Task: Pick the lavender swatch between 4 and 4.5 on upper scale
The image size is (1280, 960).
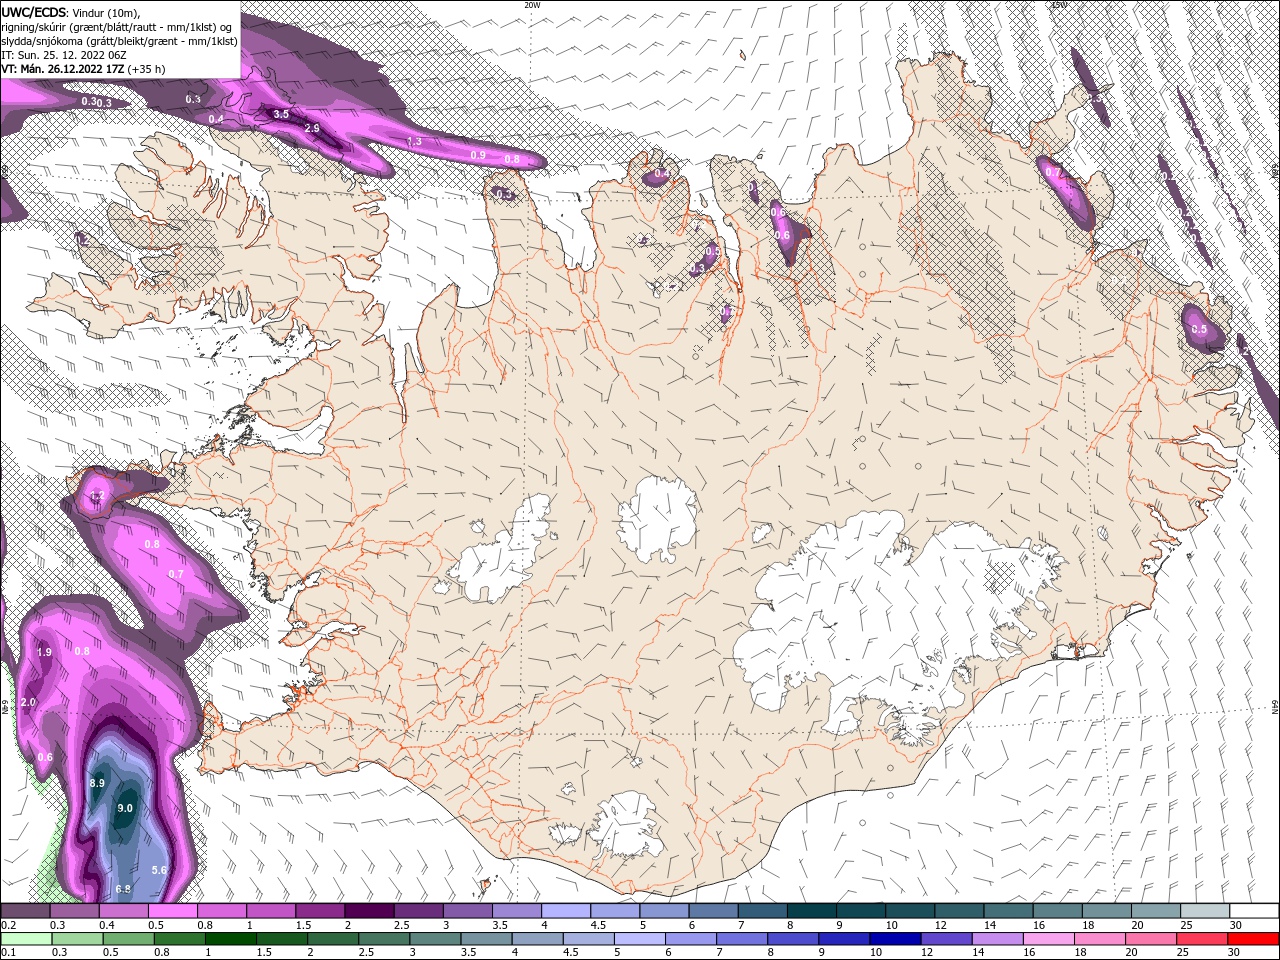Action: tap(567, 911)
